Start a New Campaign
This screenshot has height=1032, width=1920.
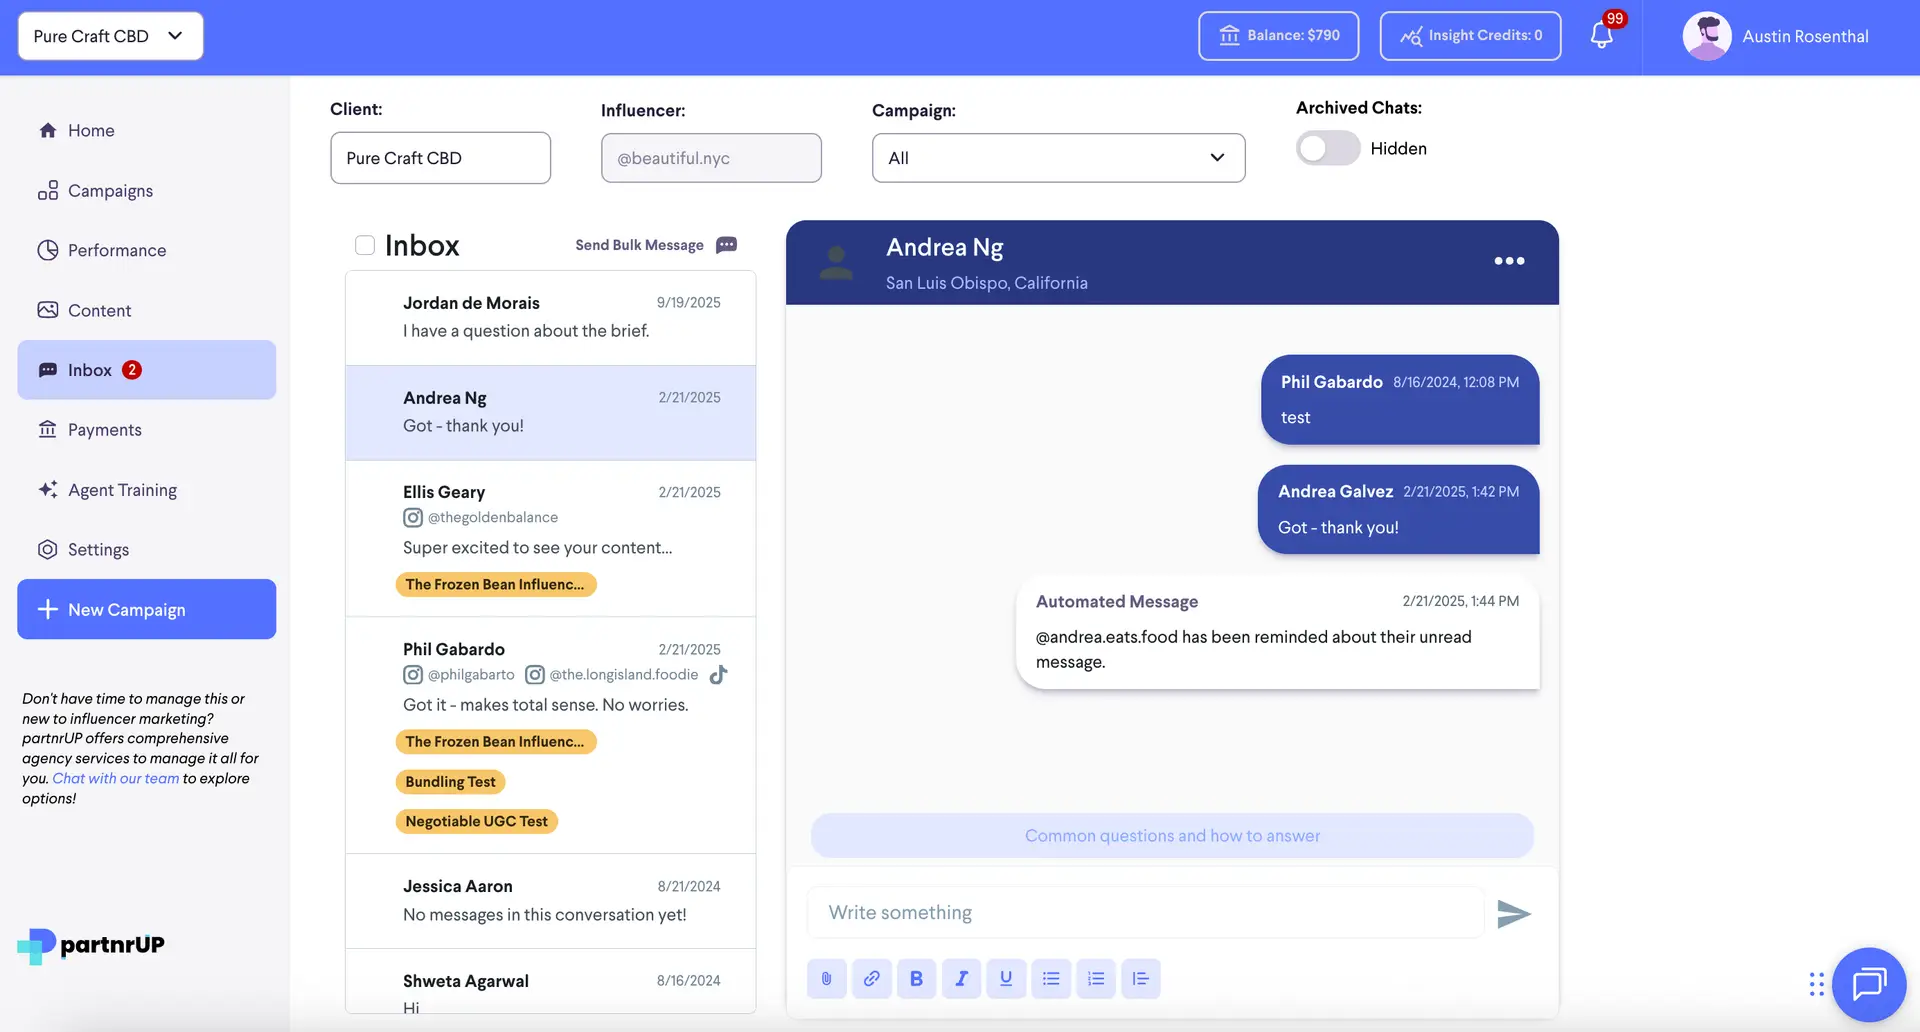(146, 609)
